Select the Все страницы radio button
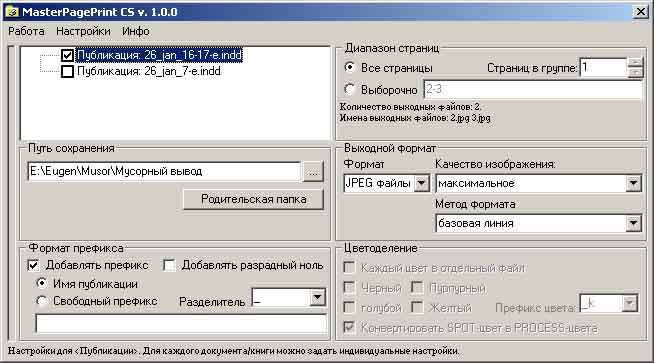The width and height of the screenshot is (654, 363). click(x=350, y=67)
